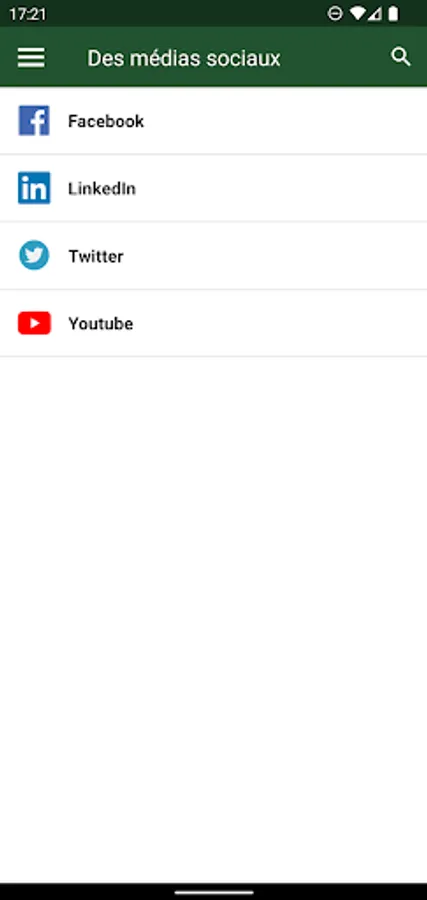This screenshot has width=427, height=900.
Task: Click the Facebook logo icon
Action: pyautogui.click(x=34, y=121)
